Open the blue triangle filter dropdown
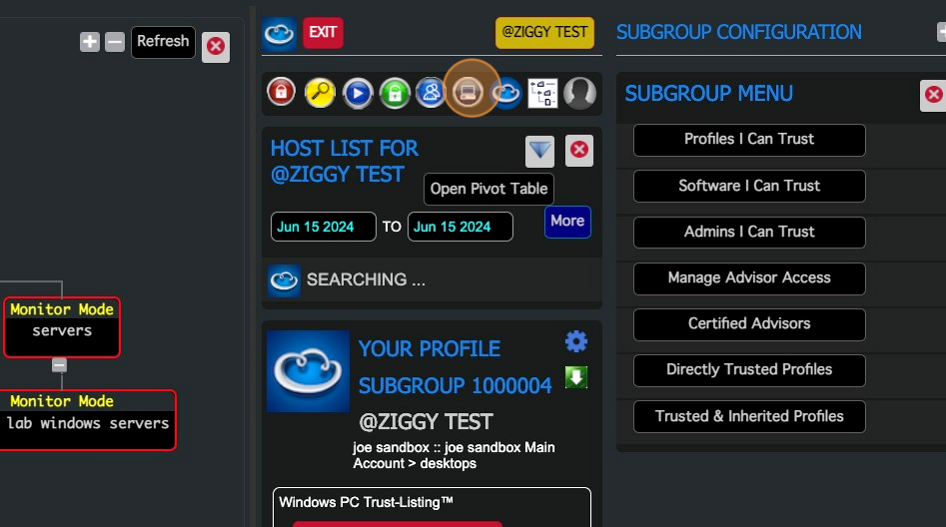 click(x=540, y=151)
